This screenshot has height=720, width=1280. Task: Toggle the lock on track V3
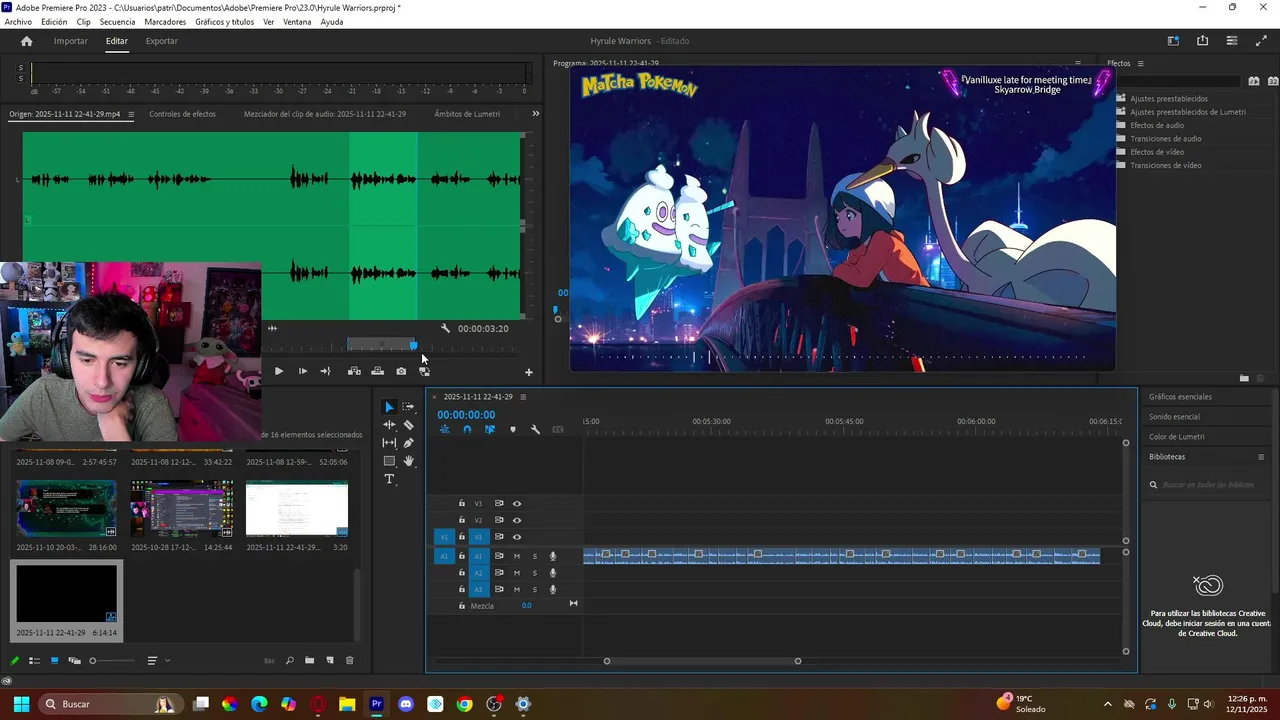point(461,503)
